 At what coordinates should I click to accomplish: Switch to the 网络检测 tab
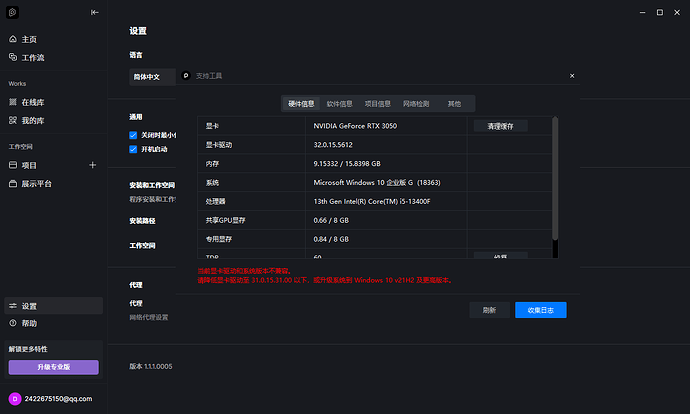pyautogui.click(x=416, y=103)
